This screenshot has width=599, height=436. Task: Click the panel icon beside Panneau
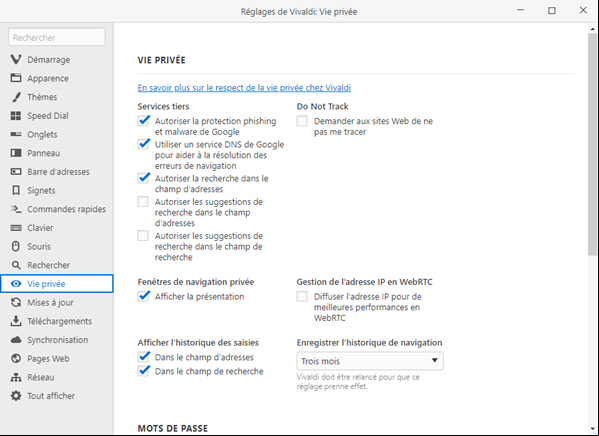pos(16,153)
